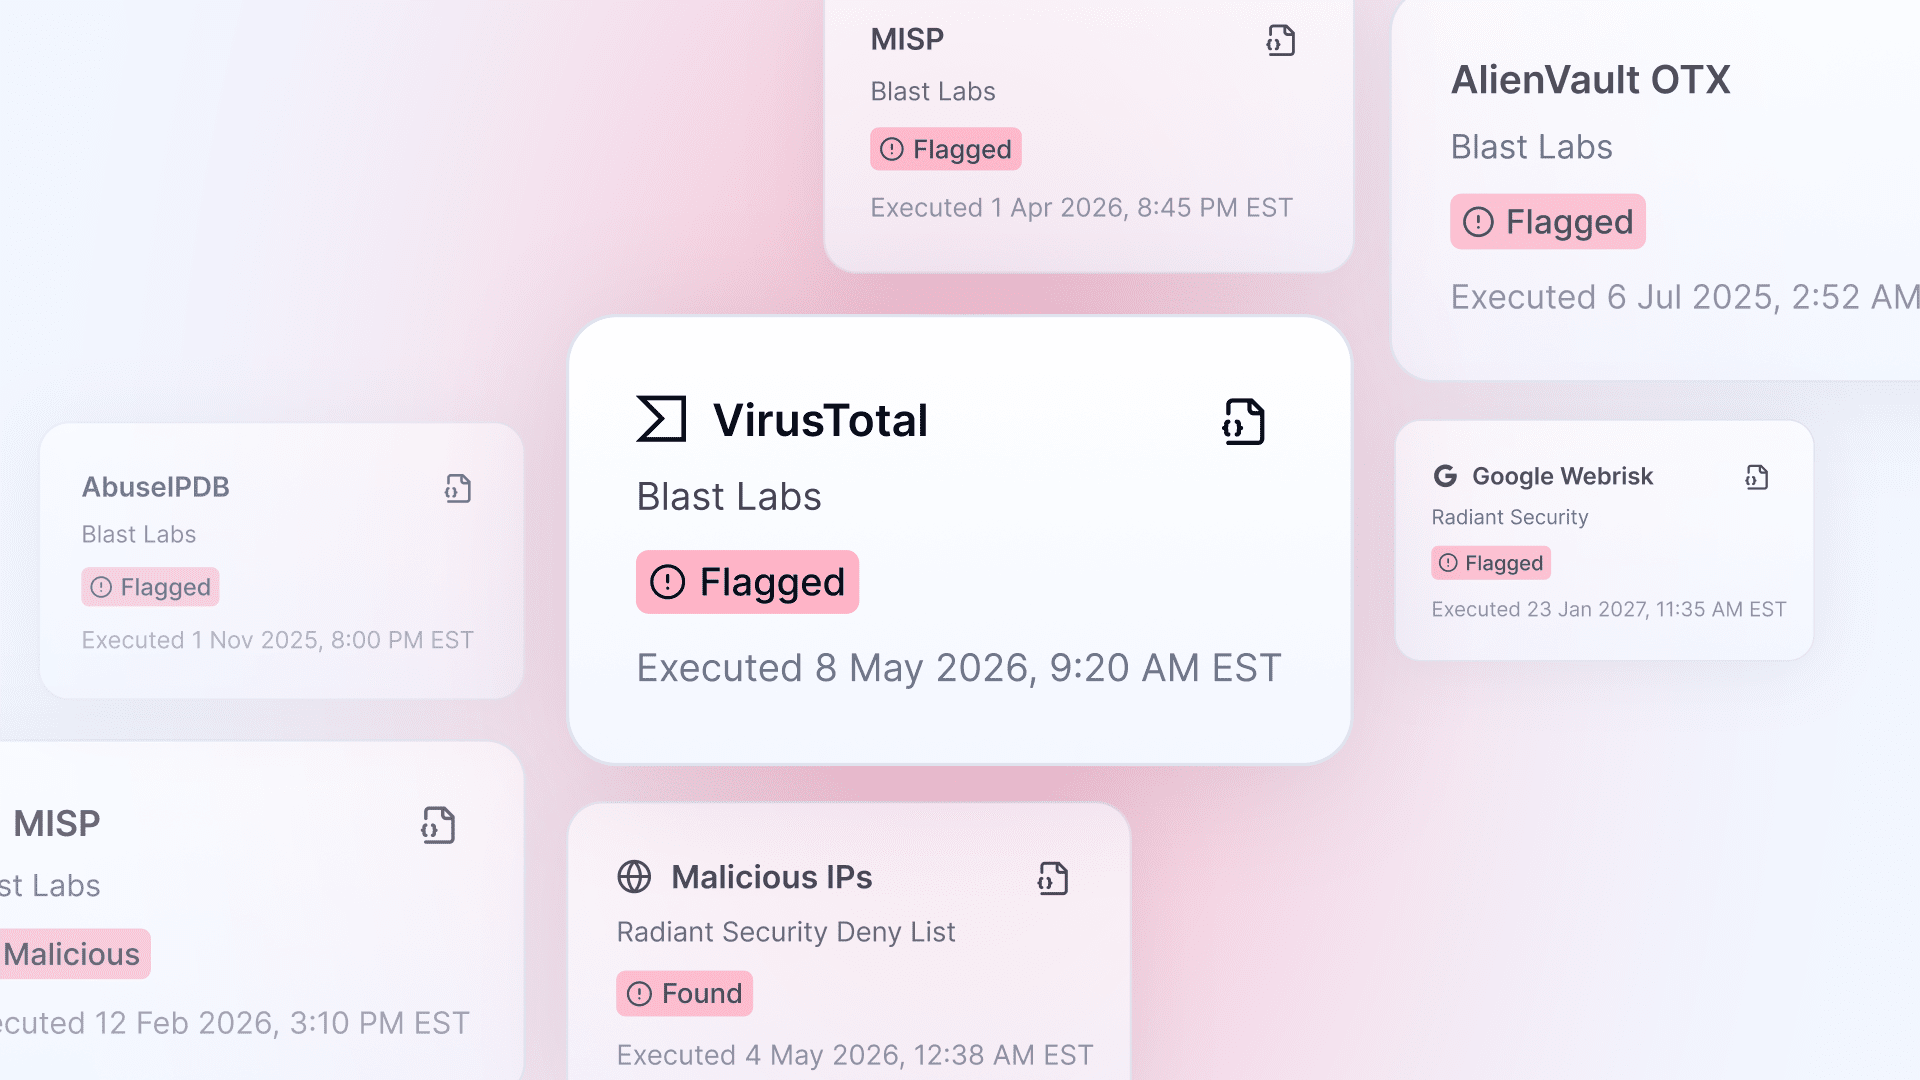The image size is (1920, 1080).
Task: Open the JSON file icon on the AbuseIPDB card
Action: (x=458, y=488)
